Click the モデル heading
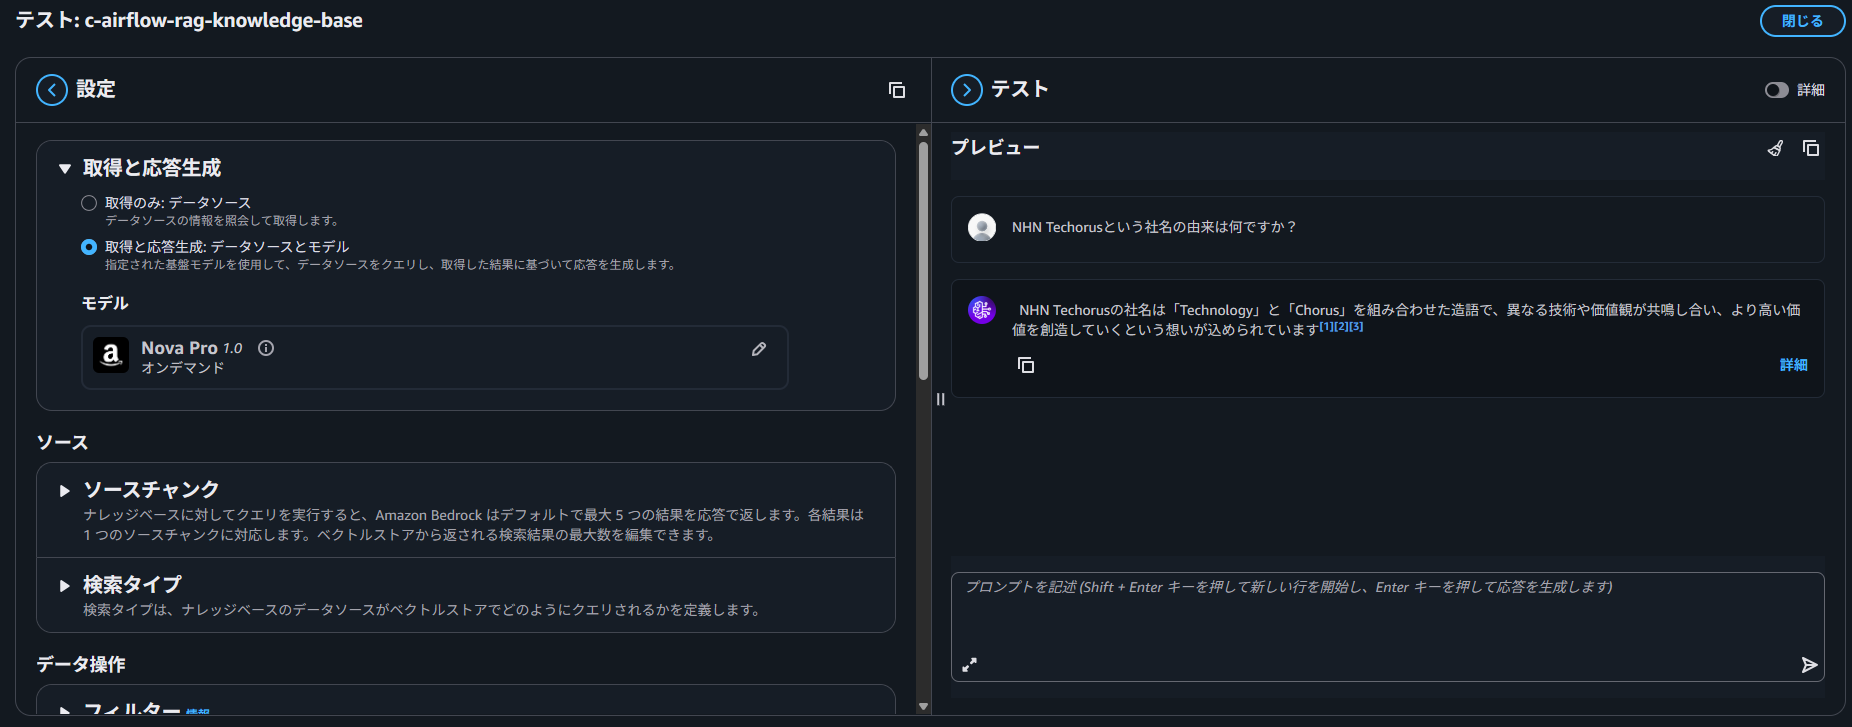 [x=105, y=303]
